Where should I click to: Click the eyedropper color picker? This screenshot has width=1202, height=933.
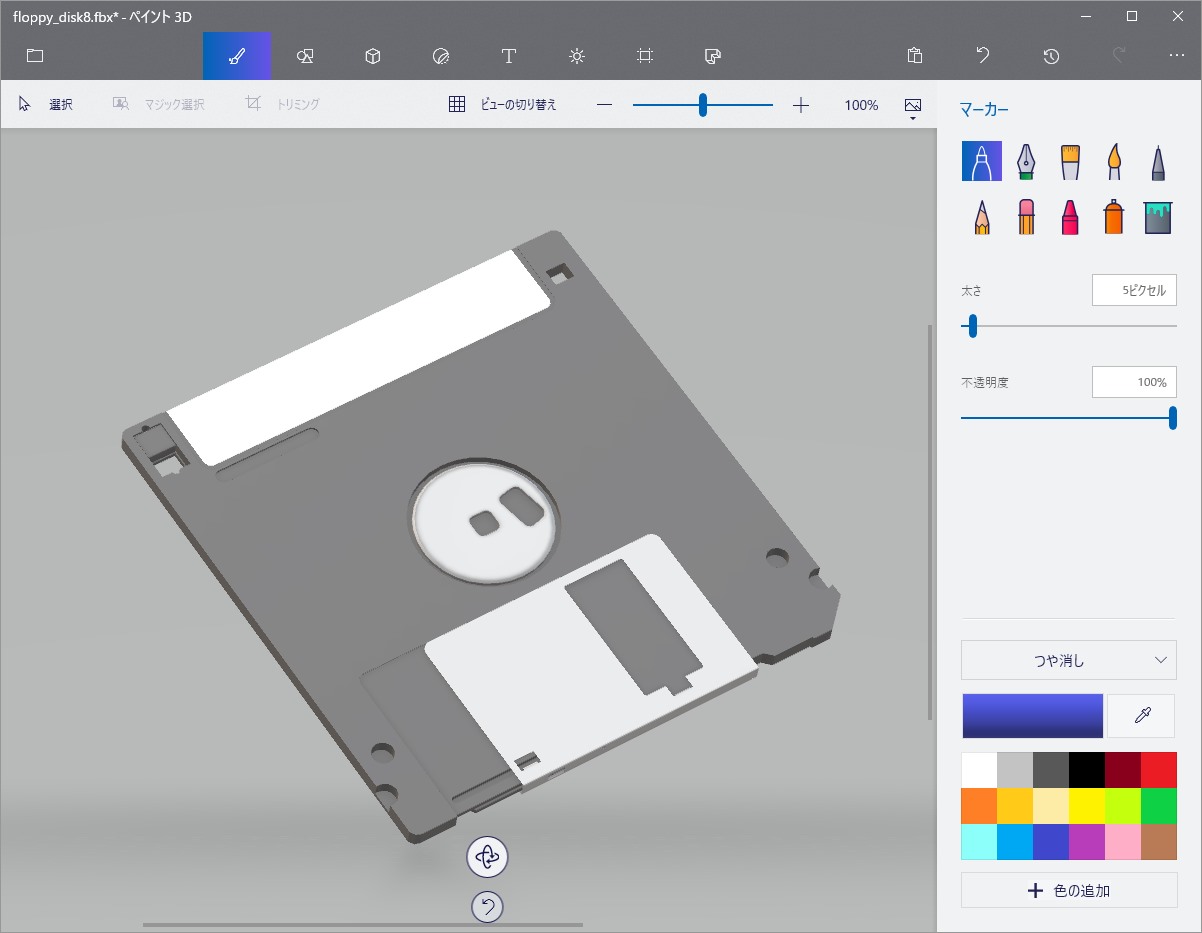1141,715
